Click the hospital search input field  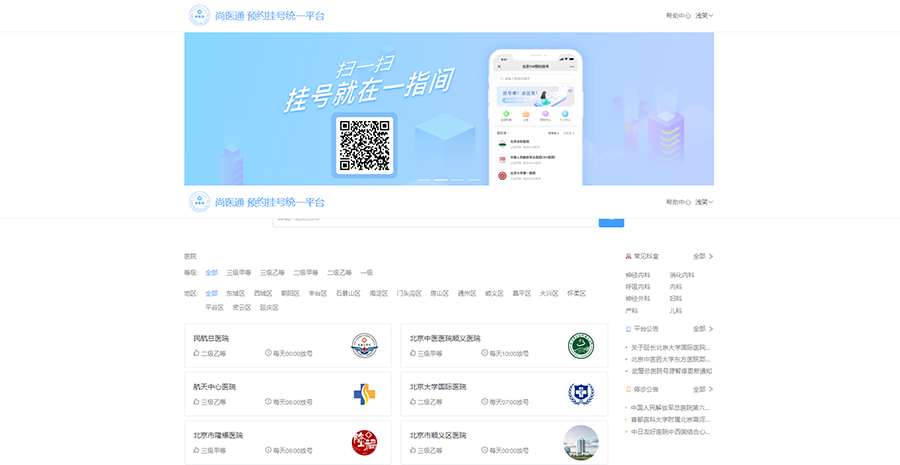tap(435, 222)
